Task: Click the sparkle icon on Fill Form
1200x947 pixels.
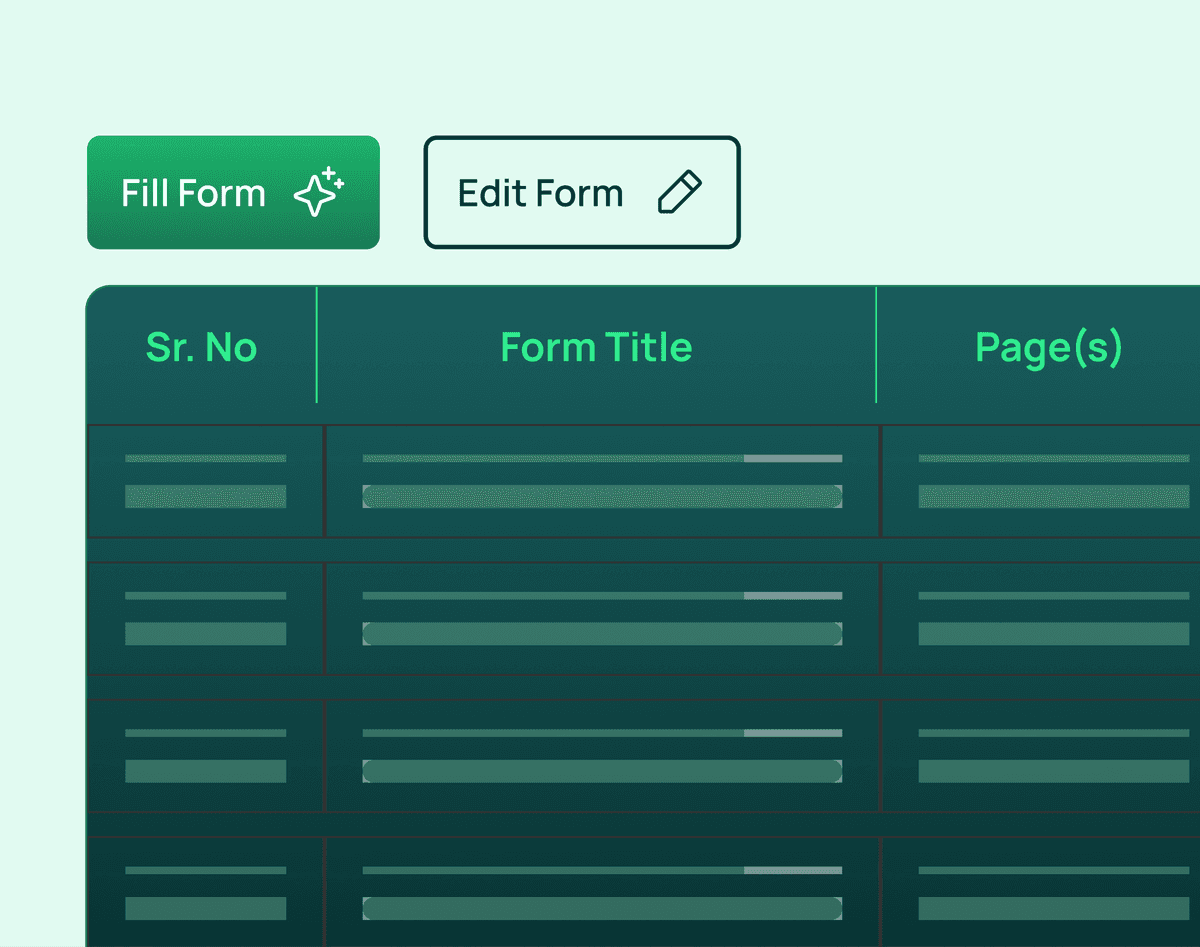Action: coord(319,192)
